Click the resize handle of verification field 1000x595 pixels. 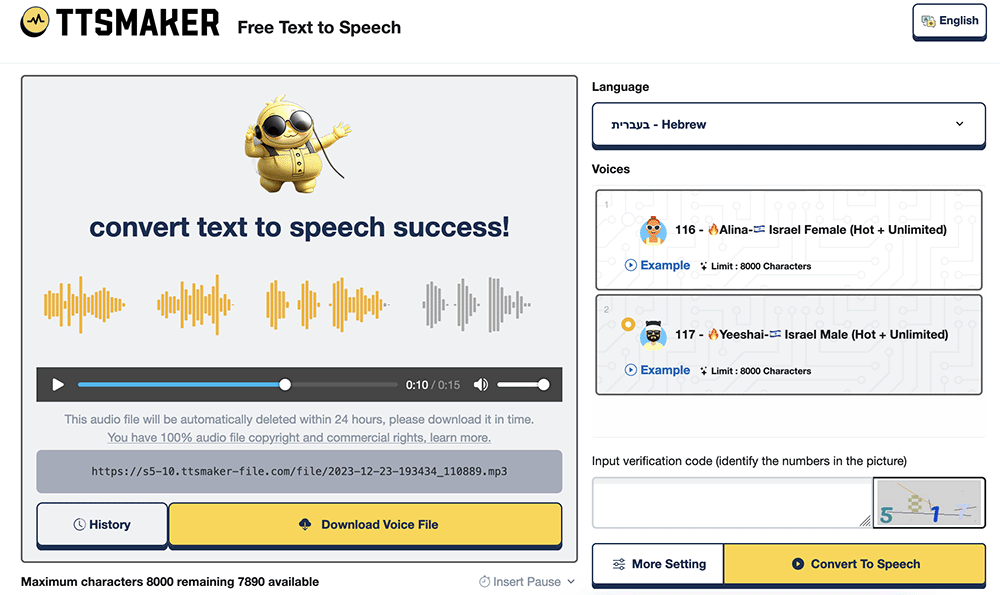865,521
